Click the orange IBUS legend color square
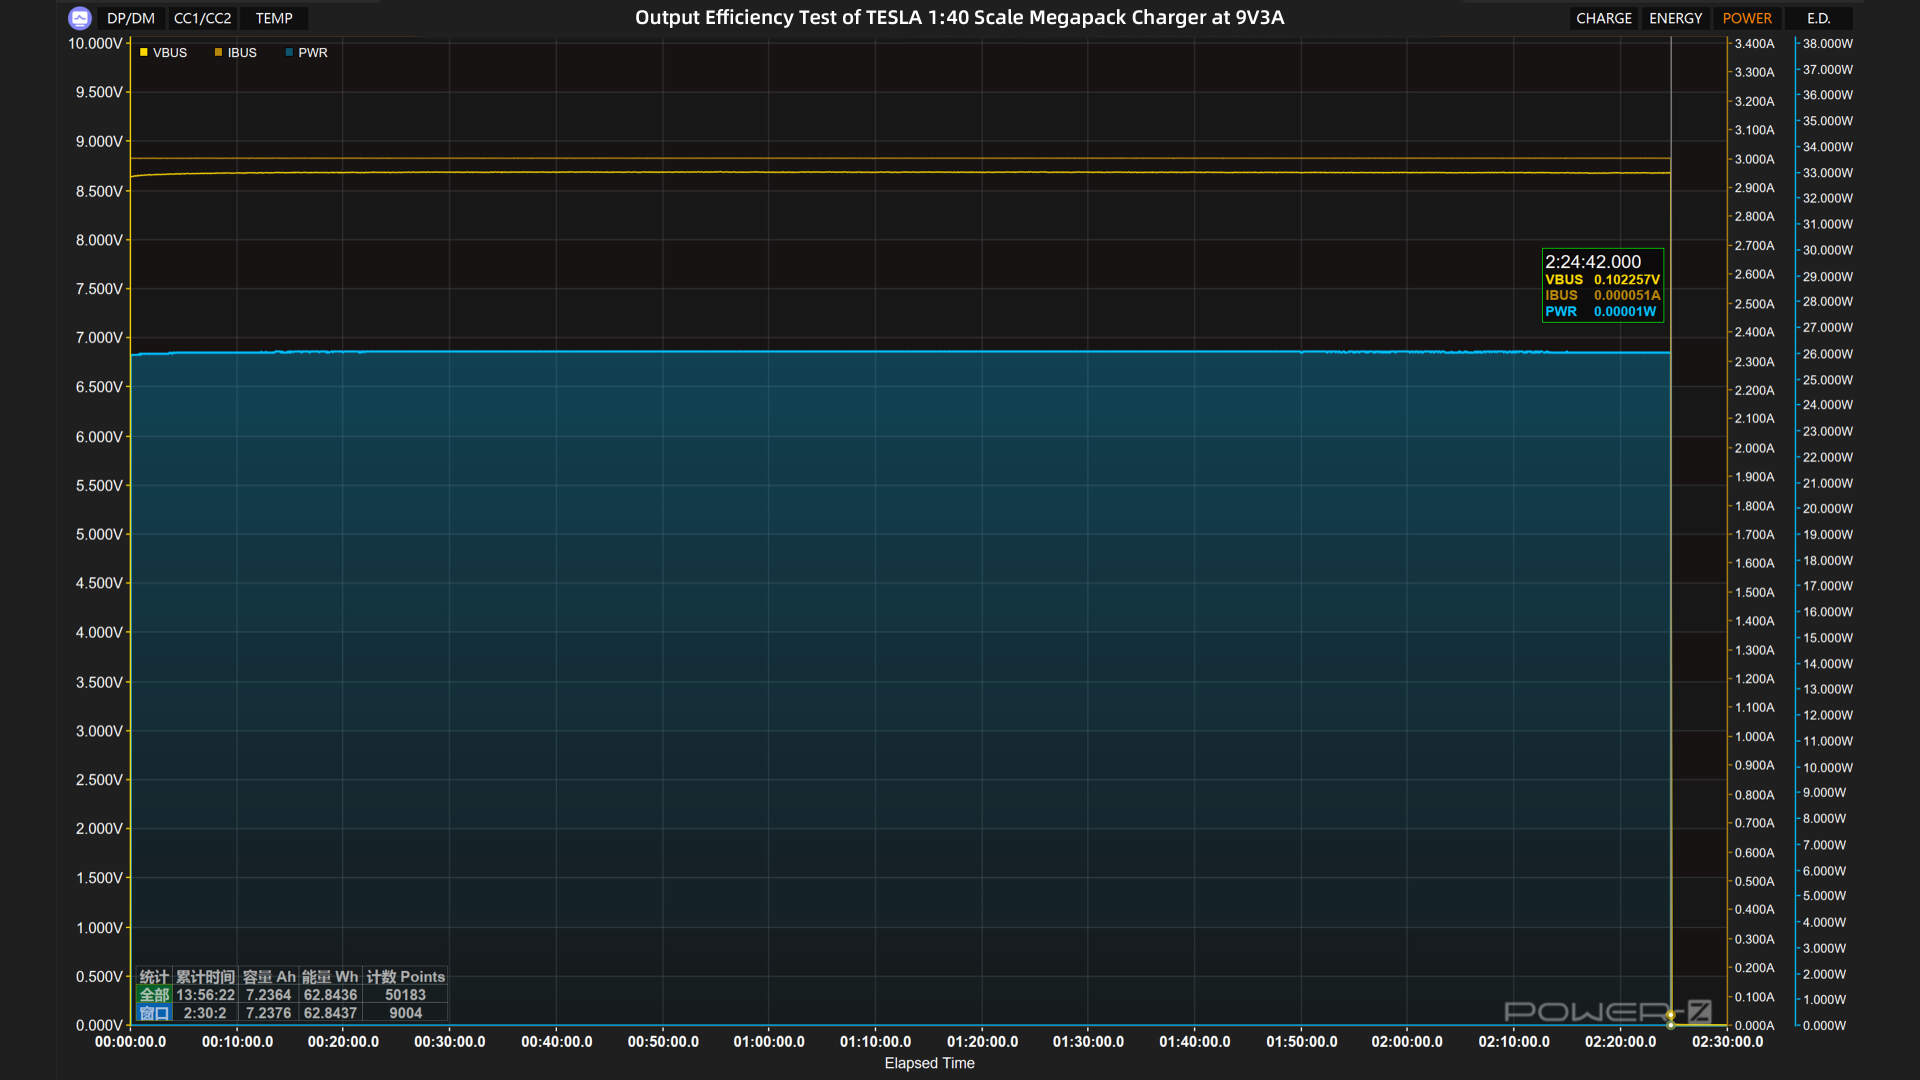The width and height of the screenshot is (1920, 1080). [218, 53]
